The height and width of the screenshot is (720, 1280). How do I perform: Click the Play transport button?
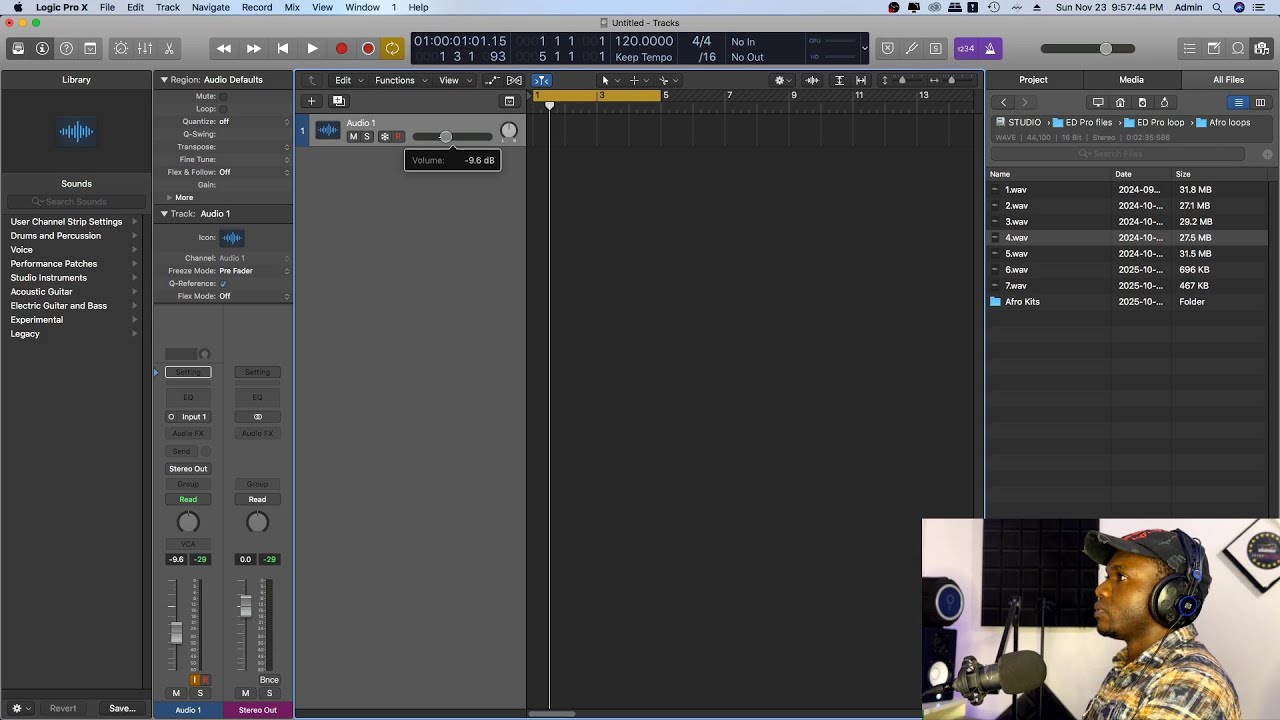[x=312, y=48]
